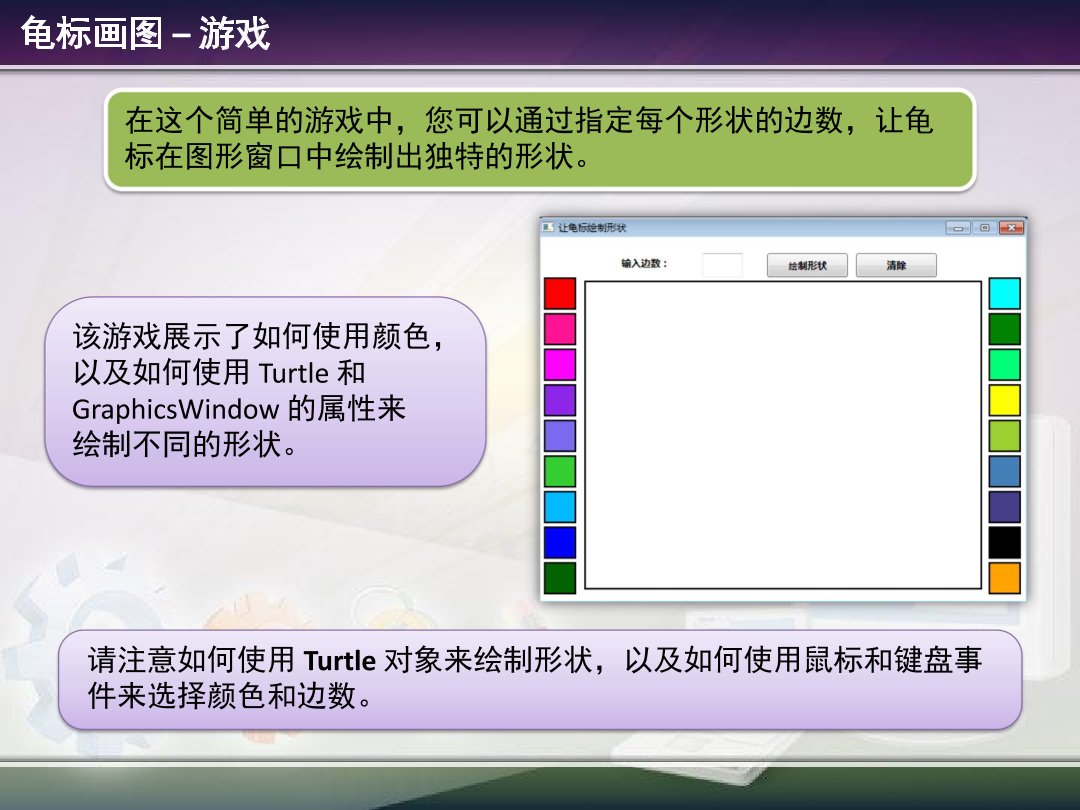Minimize the 让龟标绘制形状 window
1080x810 pixels.
[959, 228]
